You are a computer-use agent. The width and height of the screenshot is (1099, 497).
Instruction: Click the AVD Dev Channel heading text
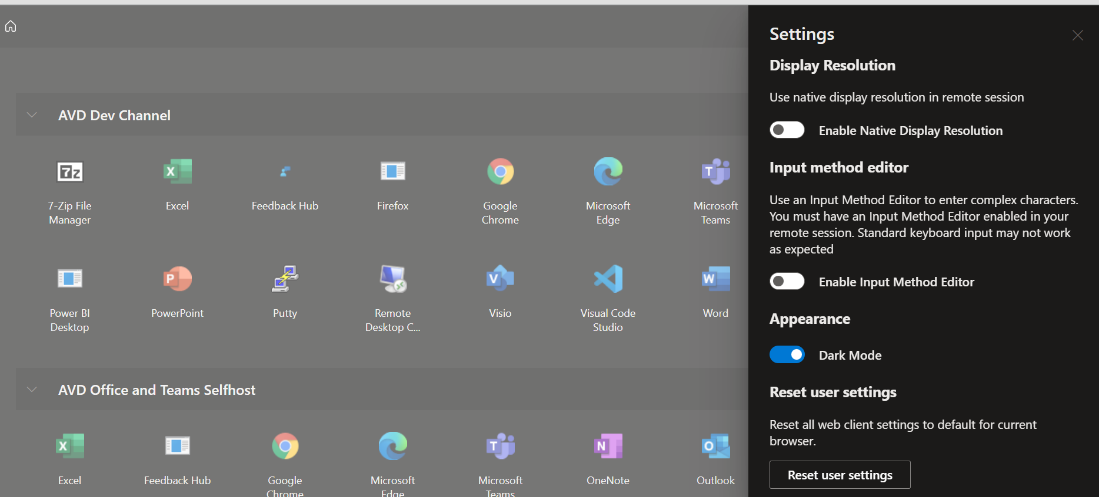tap(114, 115)
